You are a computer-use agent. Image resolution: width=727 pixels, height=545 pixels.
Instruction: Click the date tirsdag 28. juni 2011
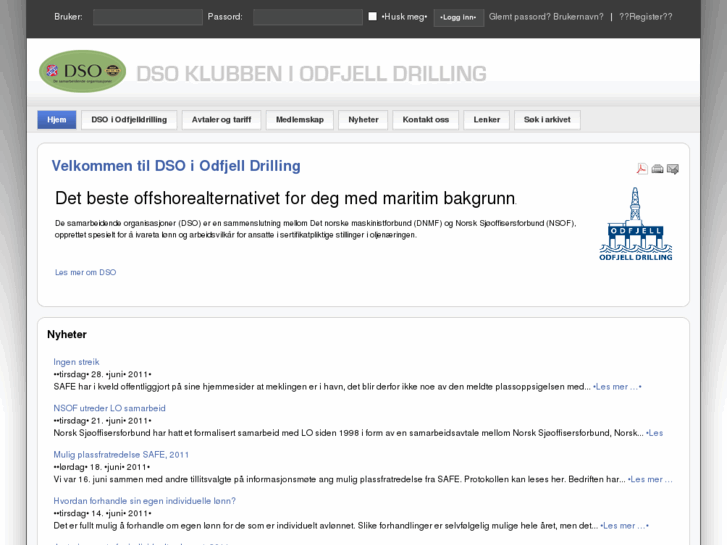(102, 374)
